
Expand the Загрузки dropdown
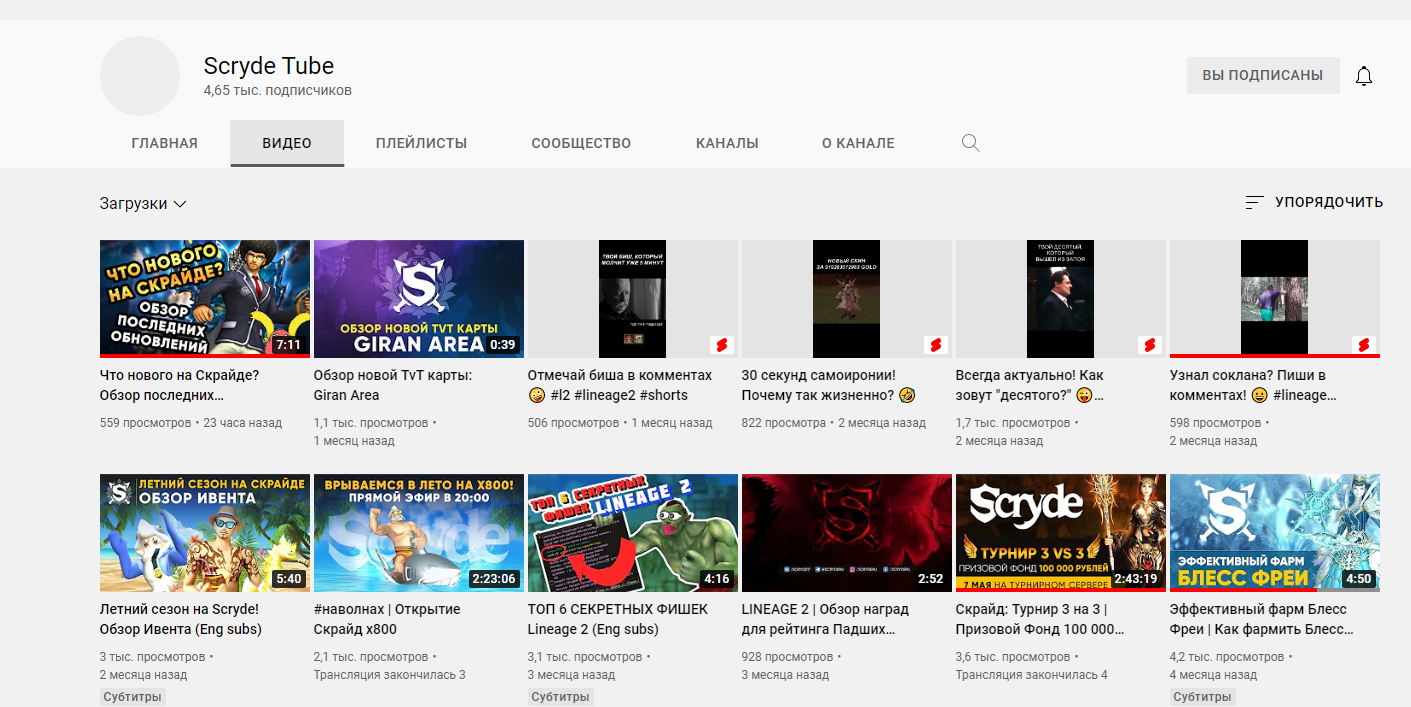[x=143, y=204]
